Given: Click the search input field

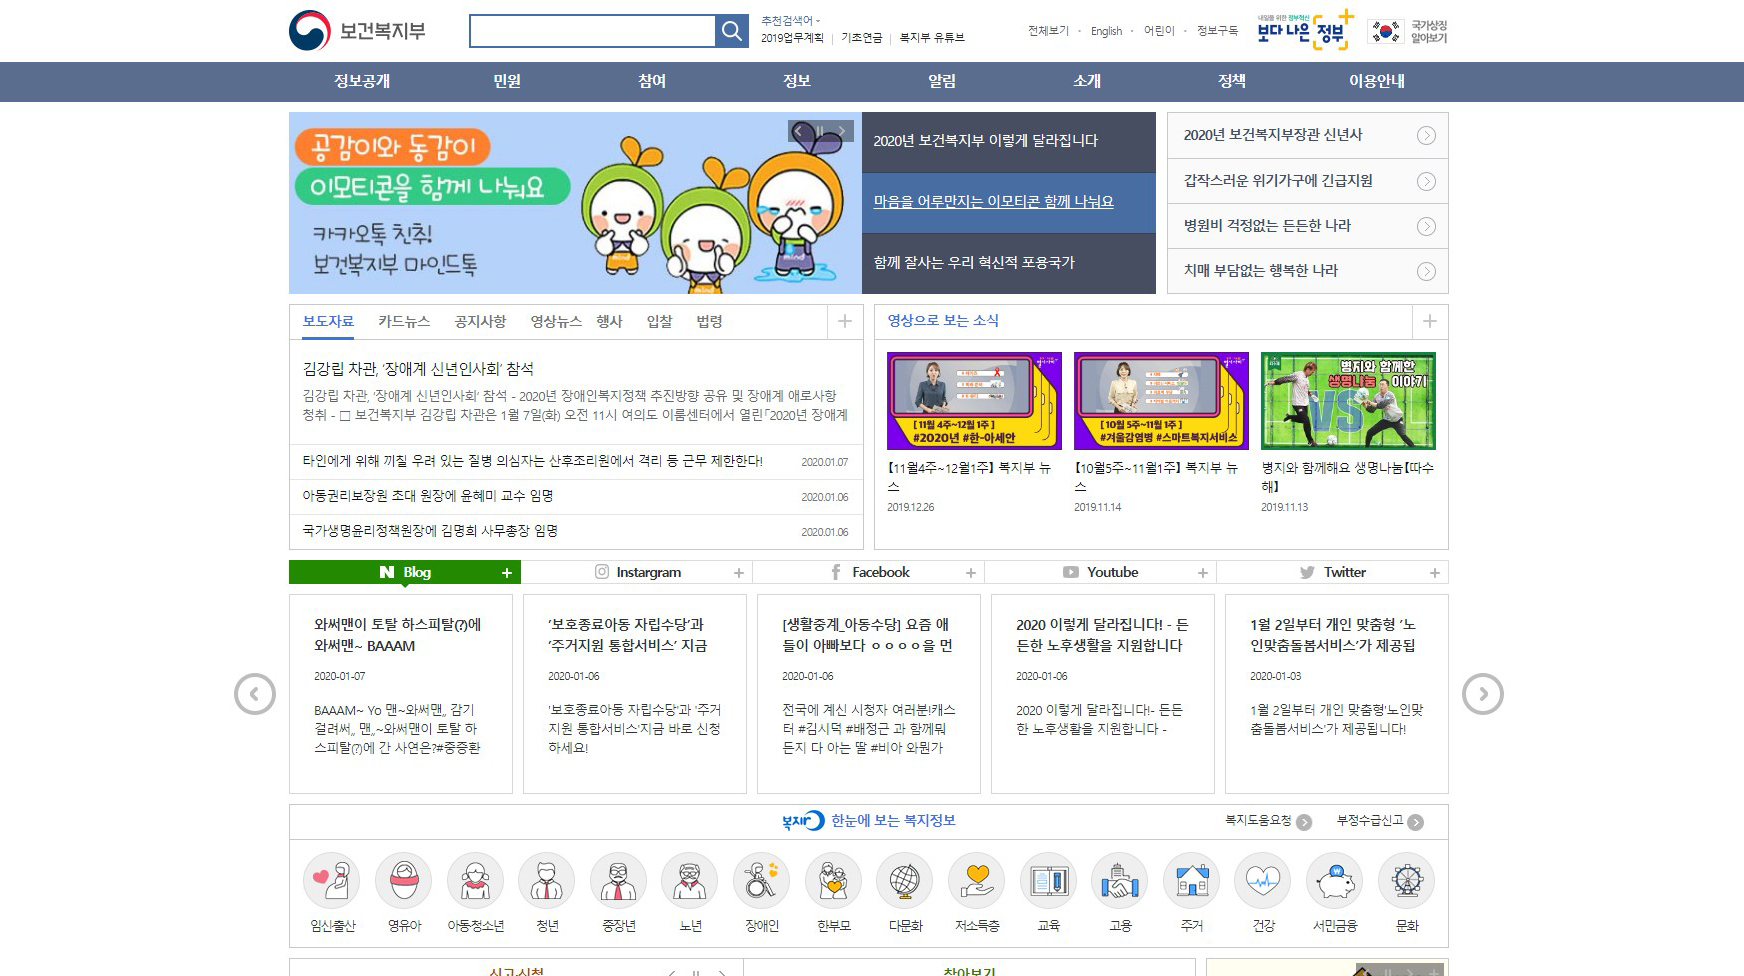Looking at the screenshot, I should [x=593, y=31].
